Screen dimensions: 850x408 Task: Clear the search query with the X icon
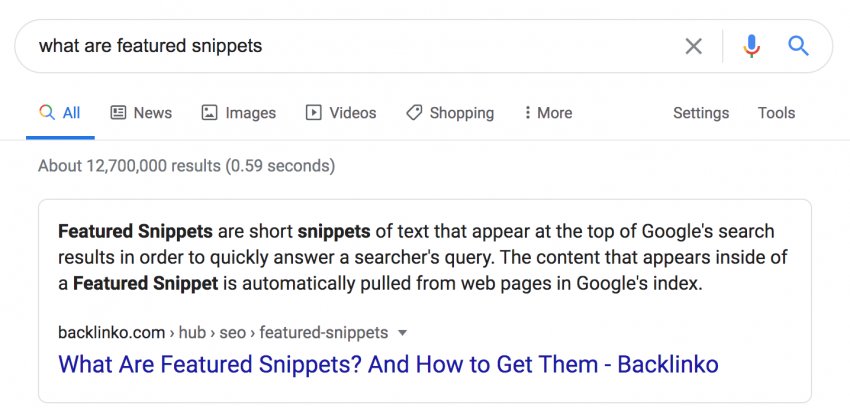693,46
